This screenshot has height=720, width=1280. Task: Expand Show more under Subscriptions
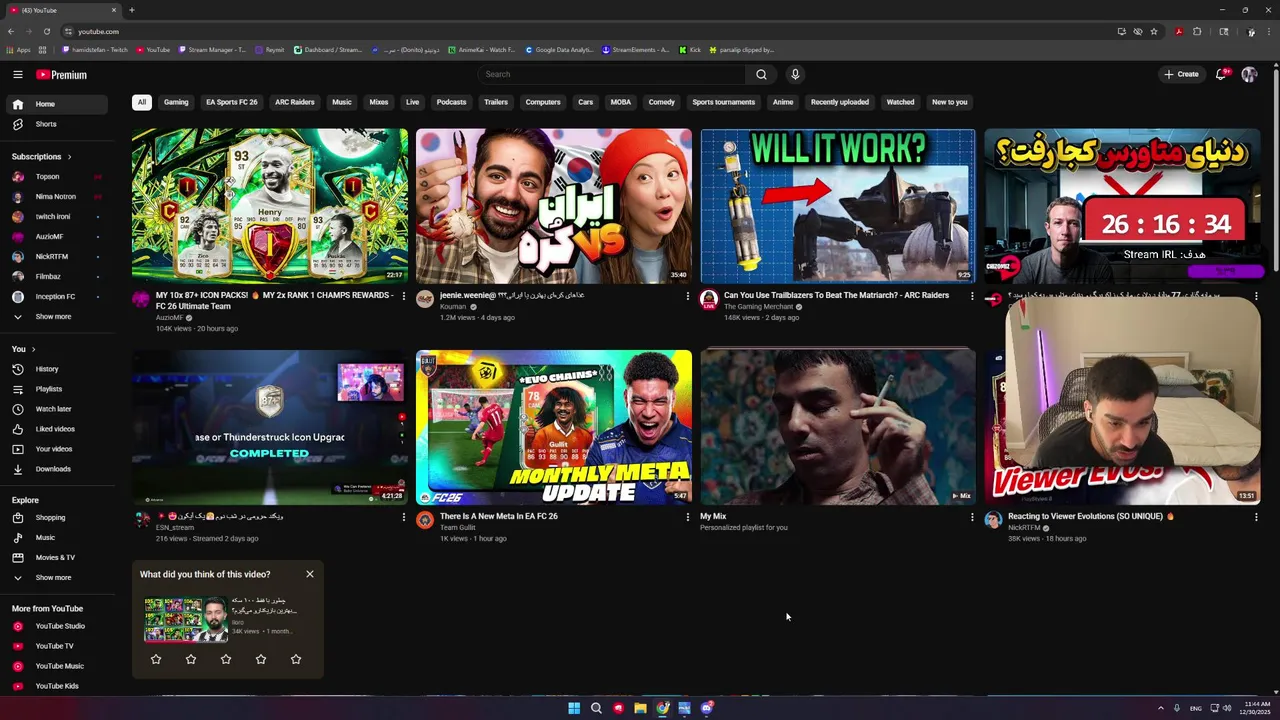coord(54,317)
